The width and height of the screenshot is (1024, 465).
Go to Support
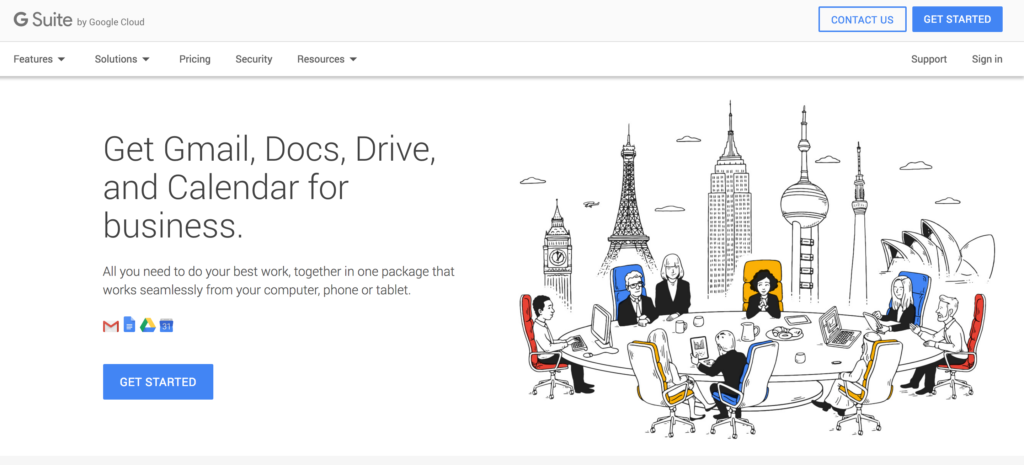coord(929,59)
